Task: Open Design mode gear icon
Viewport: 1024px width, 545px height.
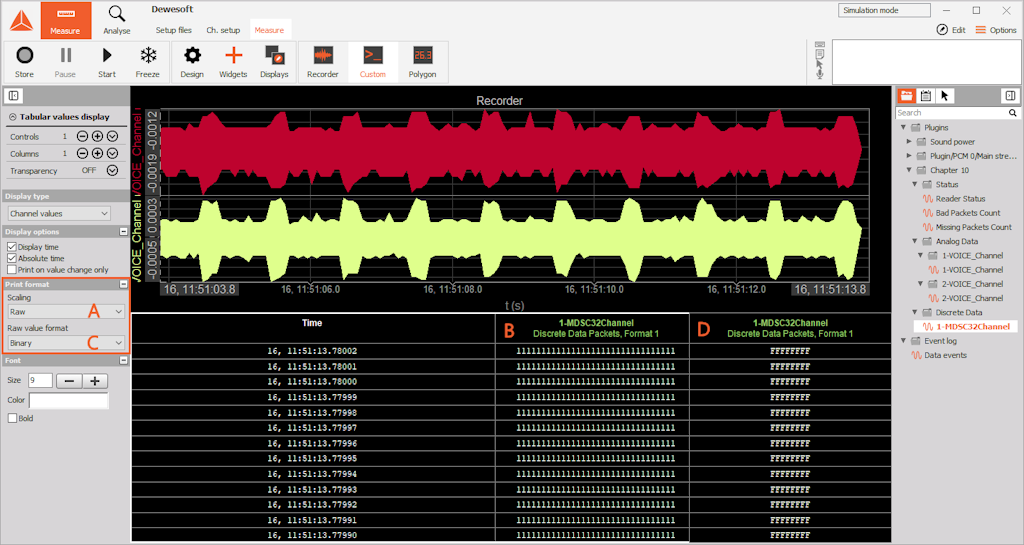Action: click(x=192, y=62)
